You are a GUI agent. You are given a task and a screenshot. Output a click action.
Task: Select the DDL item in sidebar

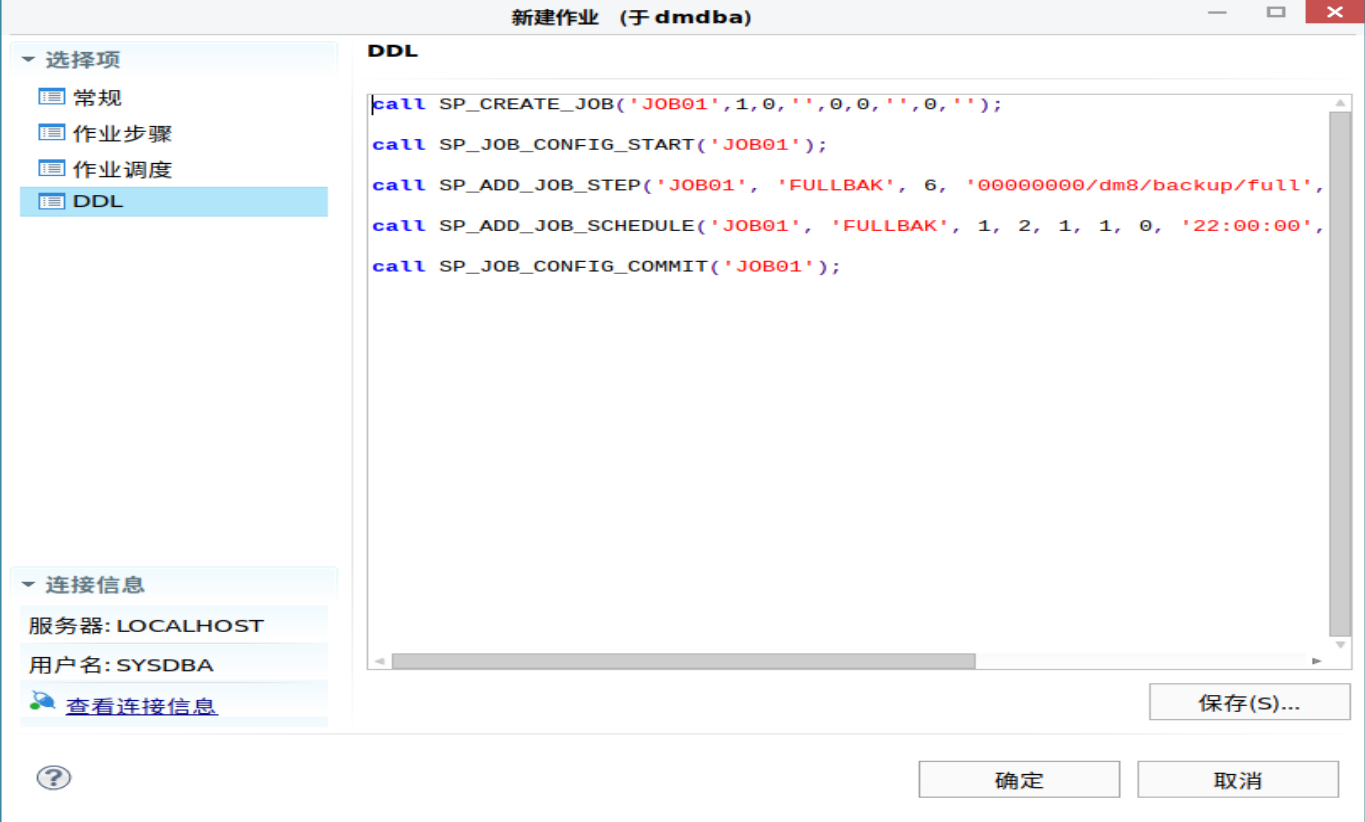174,201
